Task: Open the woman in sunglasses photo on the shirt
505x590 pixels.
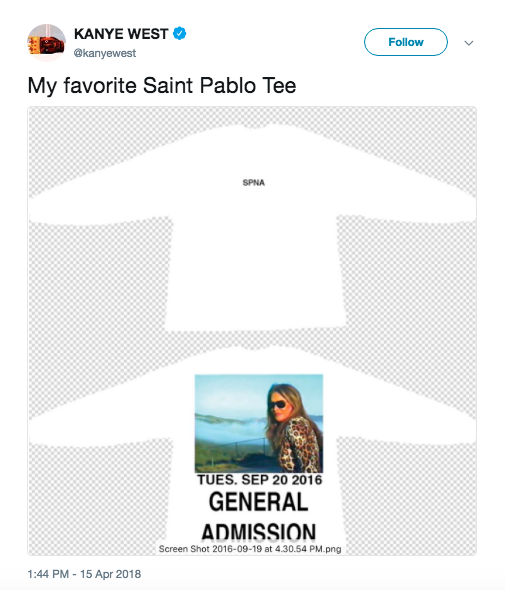Action: pos(259,423)
